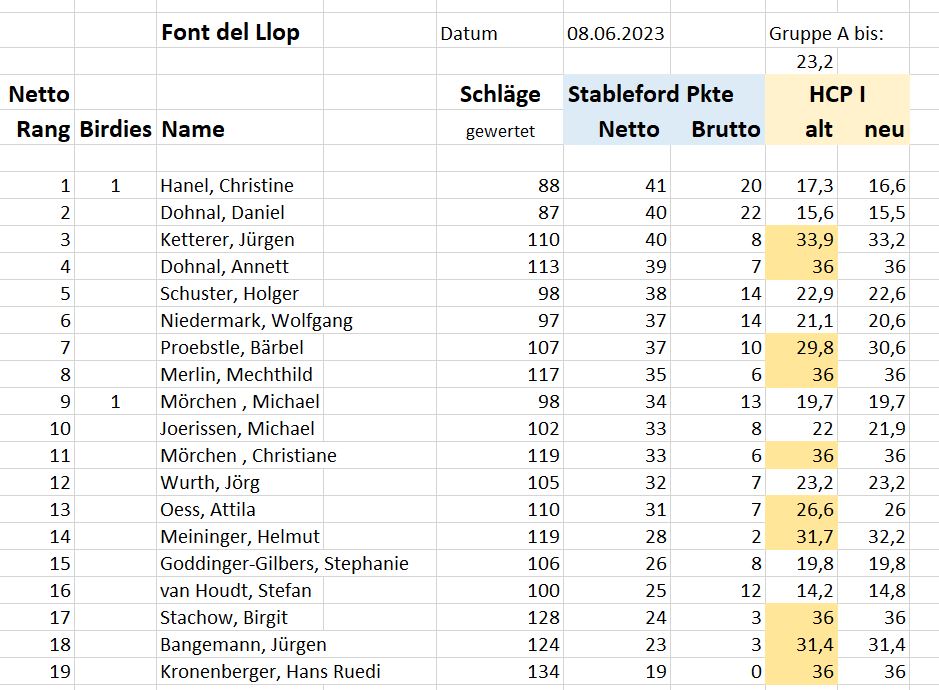Select the blue 'Stableford Pkte' header cell
Viewport: 939px width, 690px height.
click(x=651, y=94)
